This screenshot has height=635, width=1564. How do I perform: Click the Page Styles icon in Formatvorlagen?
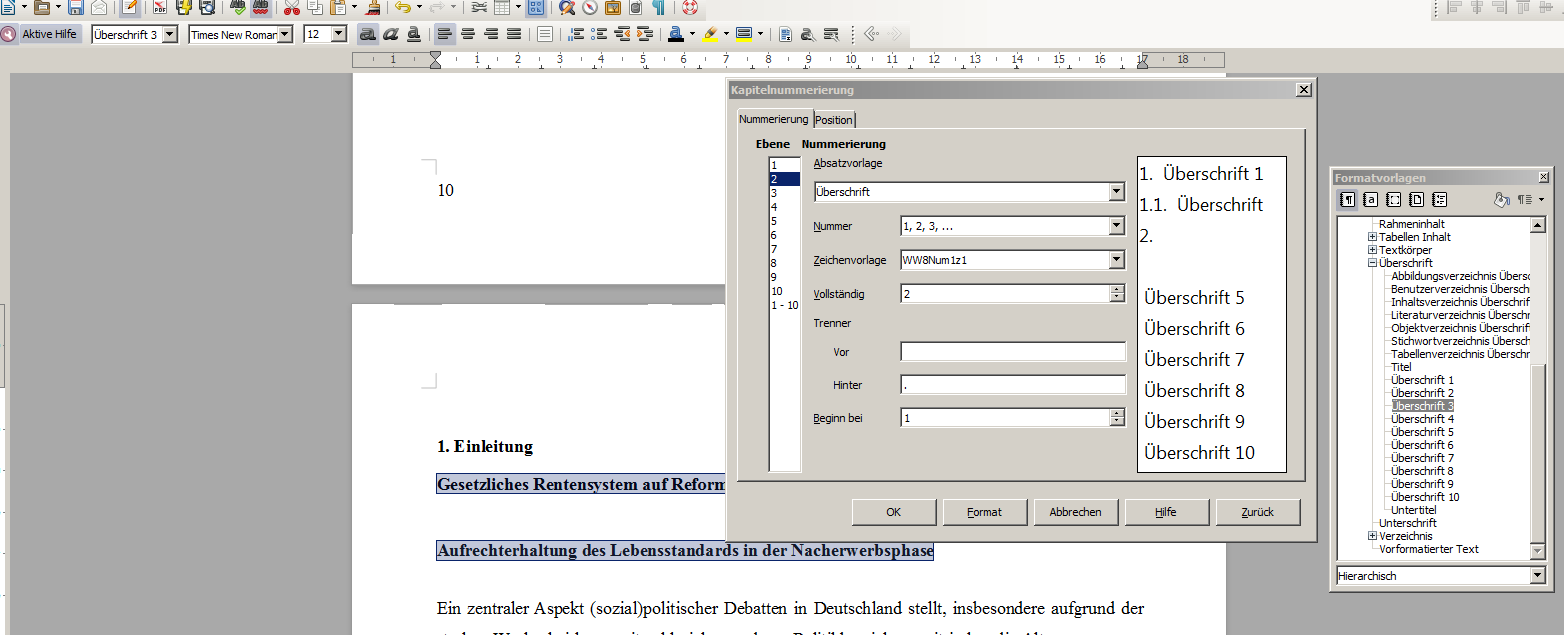(1416, 199)
